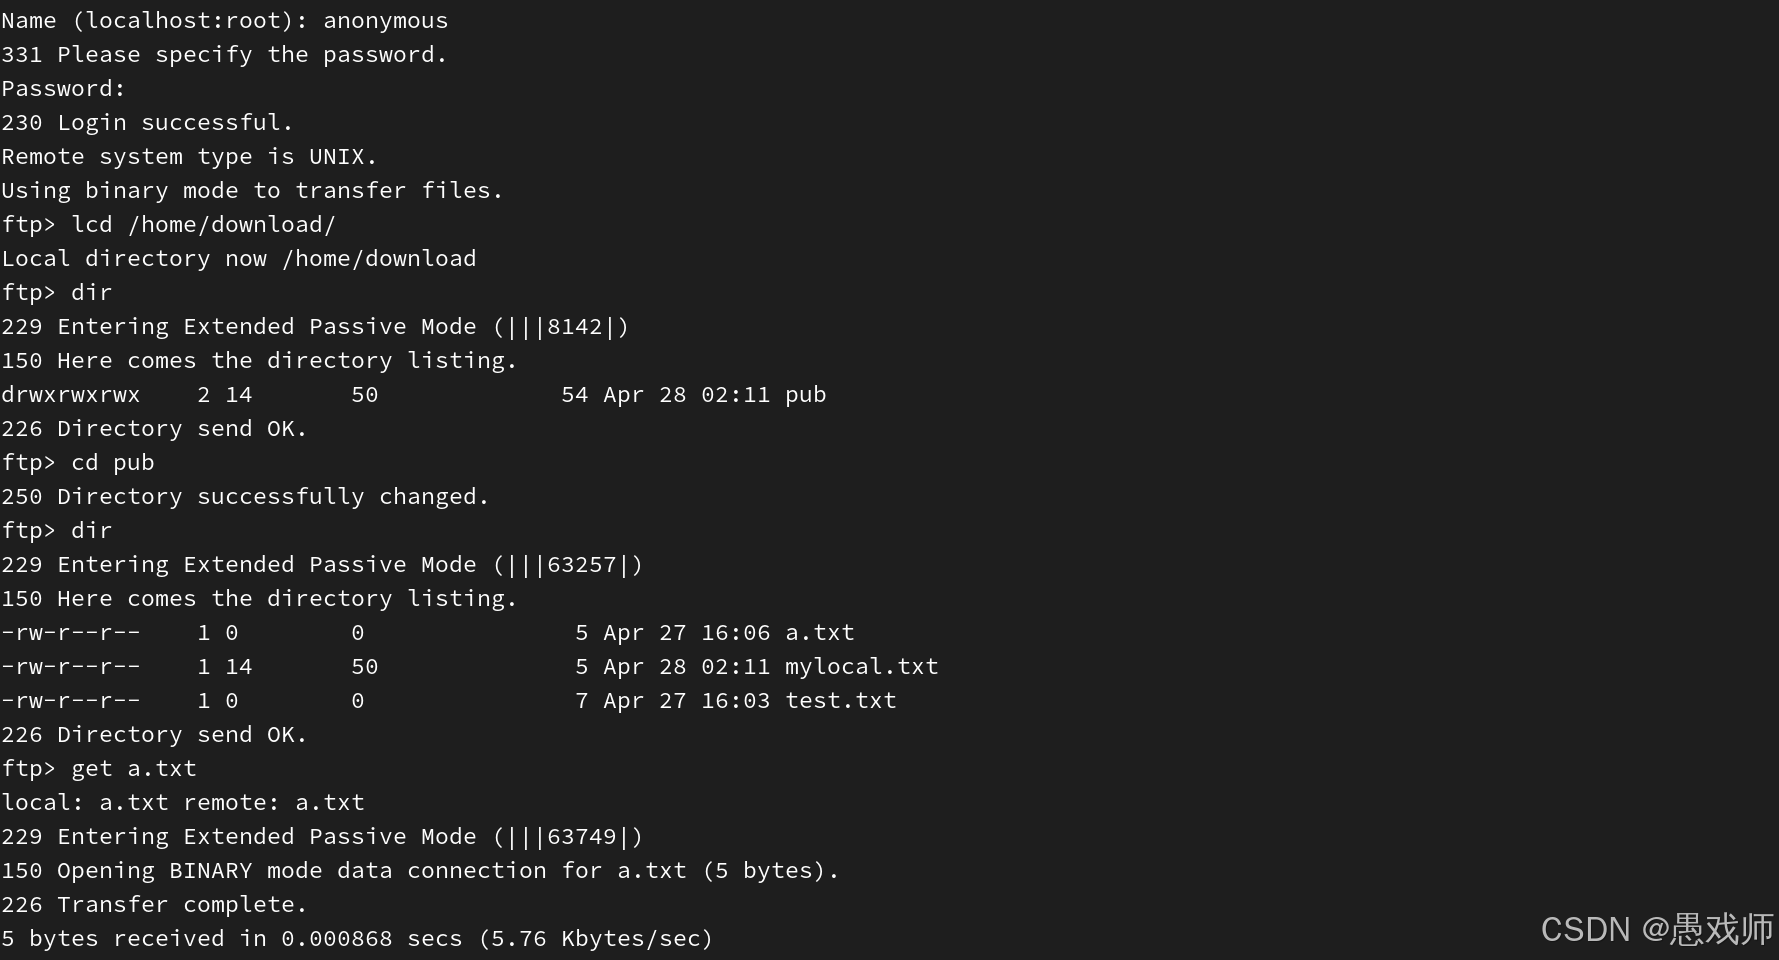Click '230 Login successful.' line
Screen dimensions: 1779x960
[147, 122]
